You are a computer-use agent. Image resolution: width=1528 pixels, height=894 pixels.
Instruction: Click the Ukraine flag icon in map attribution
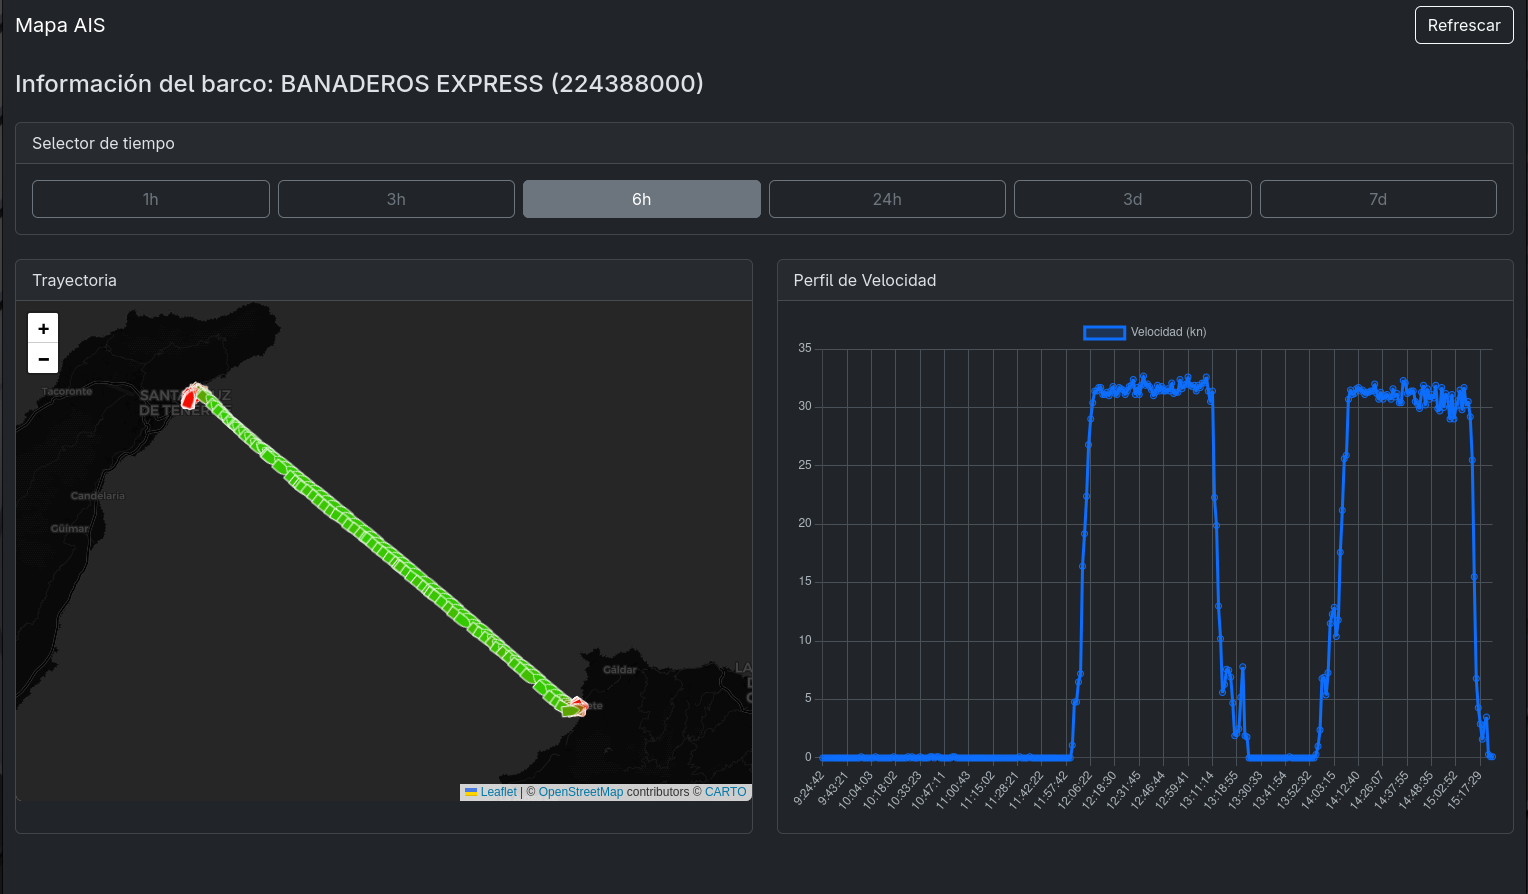470,792
